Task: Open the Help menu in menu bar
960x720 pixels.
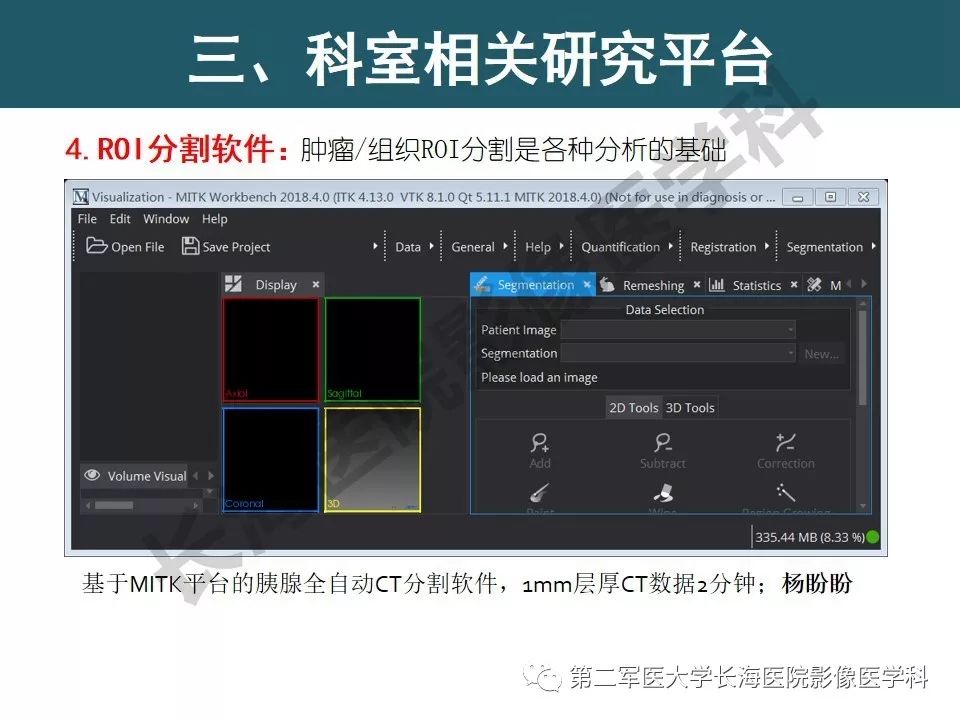Action: 214,219
